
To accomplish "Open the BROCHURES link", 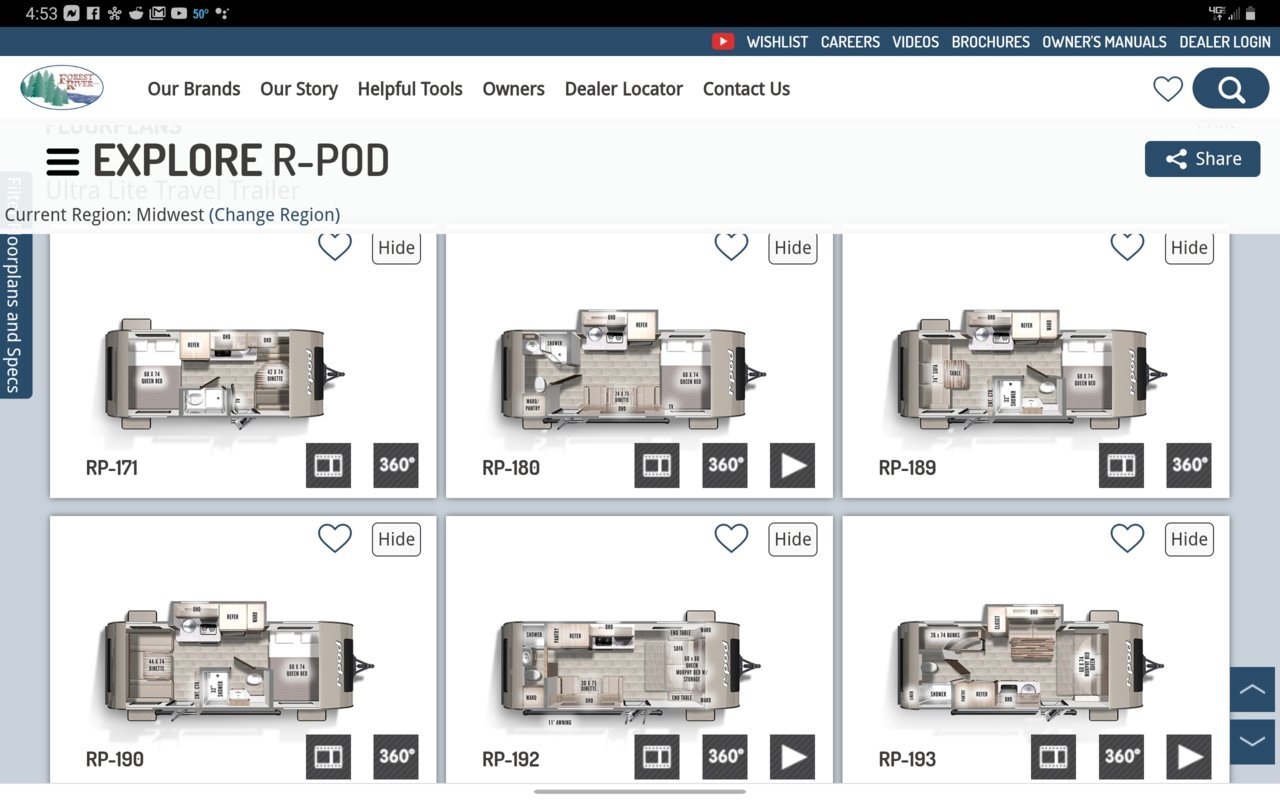I will tap(990, 41).
